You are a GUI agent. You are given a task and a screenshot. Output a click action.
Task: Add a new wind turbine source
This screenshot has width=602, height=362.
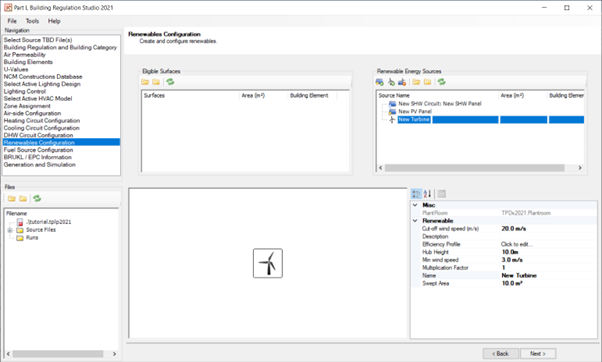(x=391, y=82)
